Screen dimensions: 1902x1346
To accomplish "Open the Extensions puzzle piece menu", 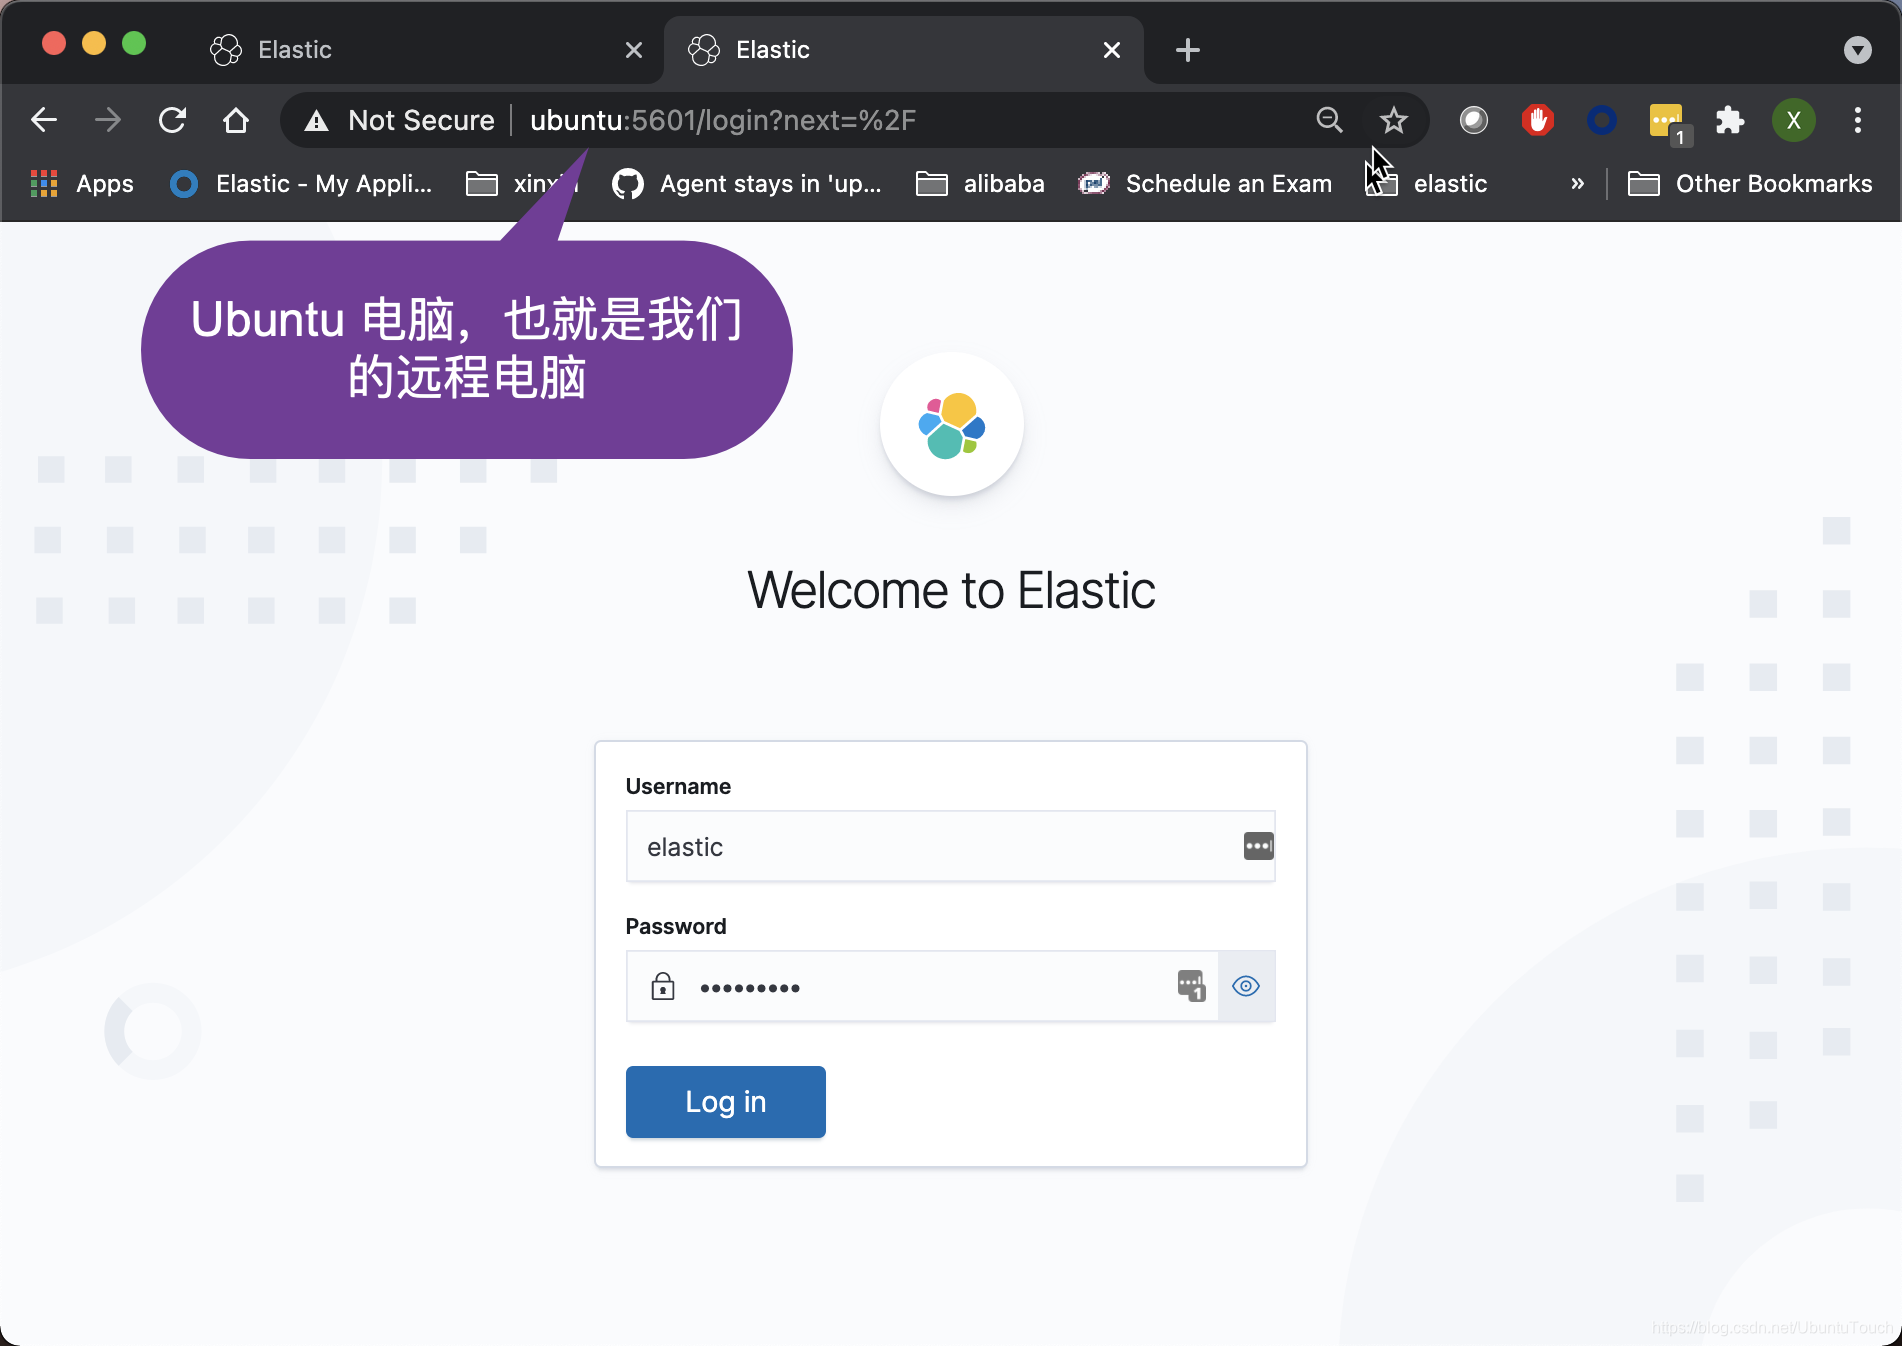I will point(1729,120).
